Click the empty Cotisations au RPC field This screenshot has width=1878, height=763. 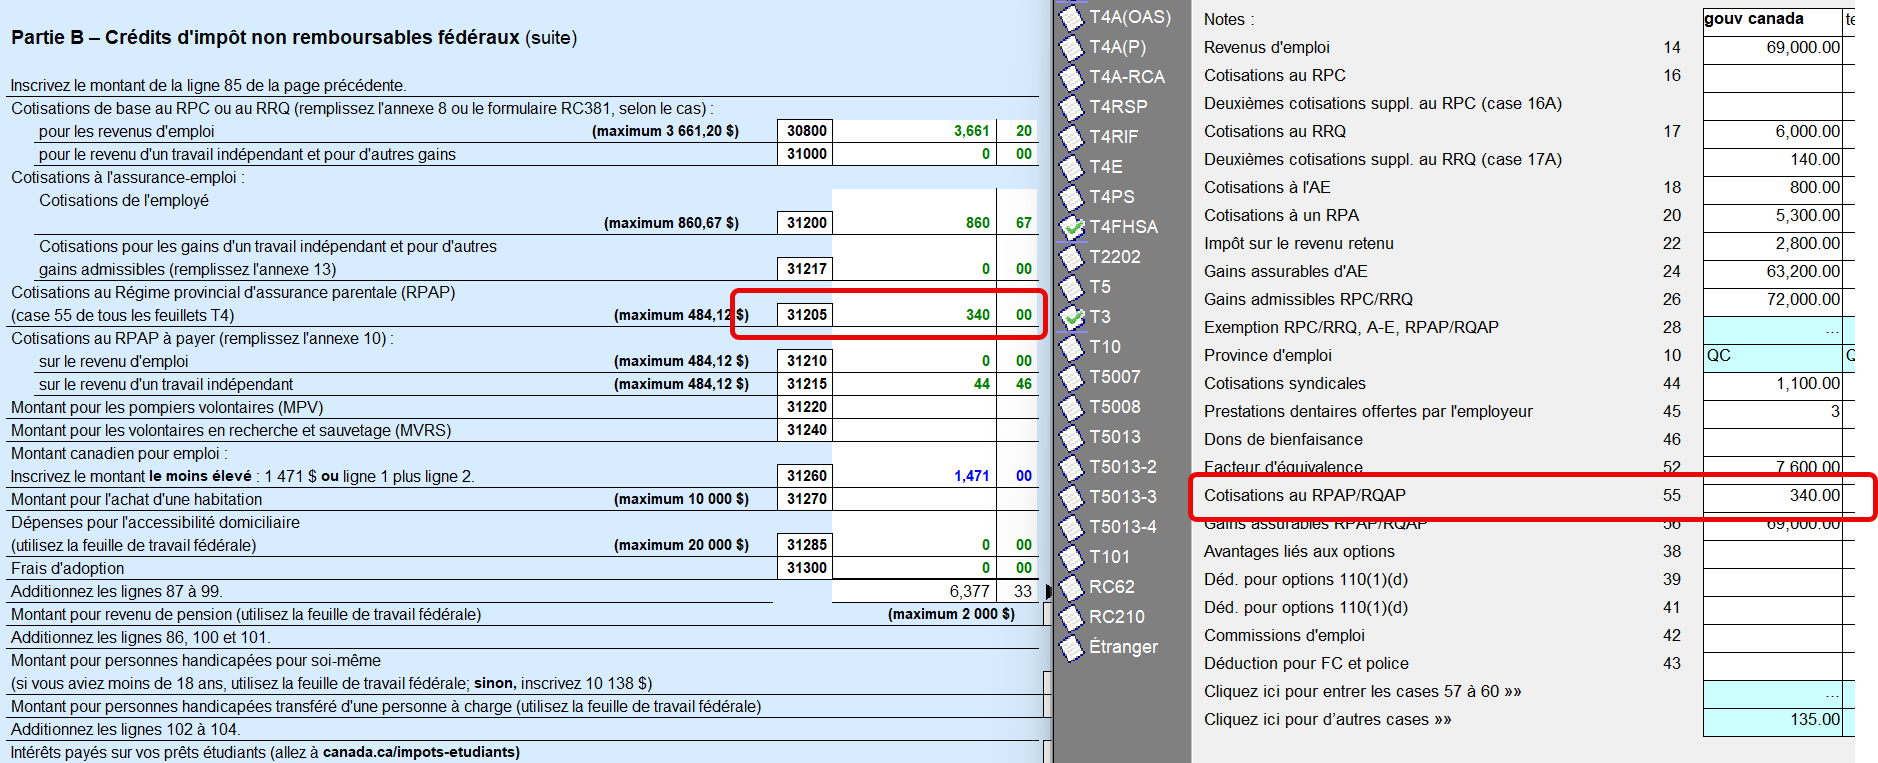coord(1772,76)
